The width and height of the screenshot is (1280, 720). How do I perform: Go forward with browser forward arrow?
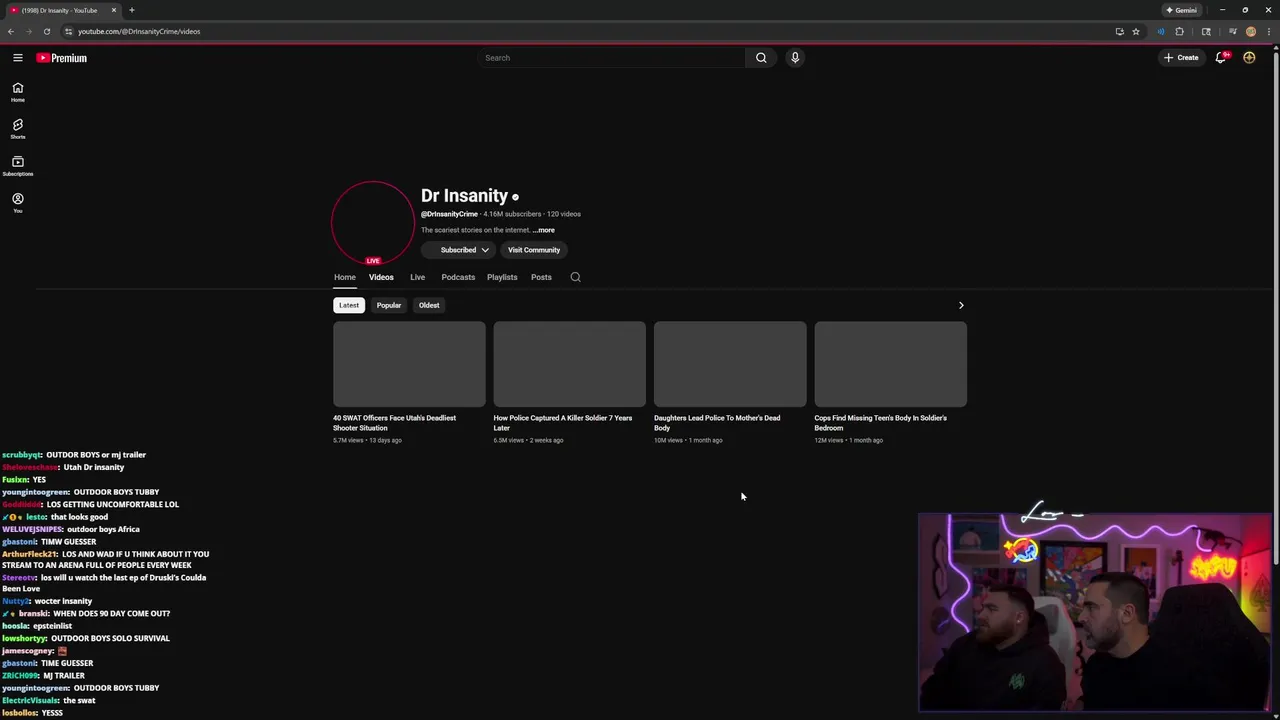click(29, 31)
